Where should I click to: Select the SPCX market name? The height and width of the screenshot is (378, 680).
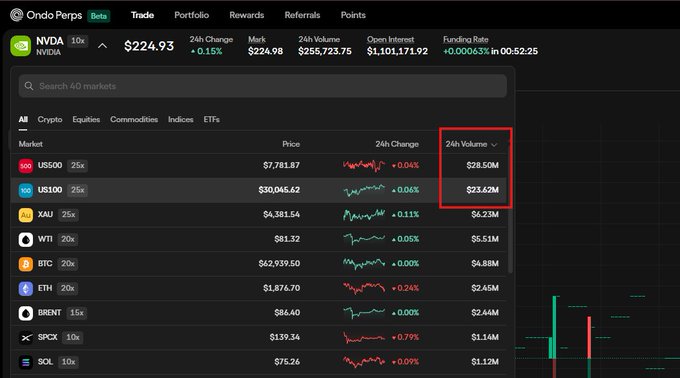(47, 337)
